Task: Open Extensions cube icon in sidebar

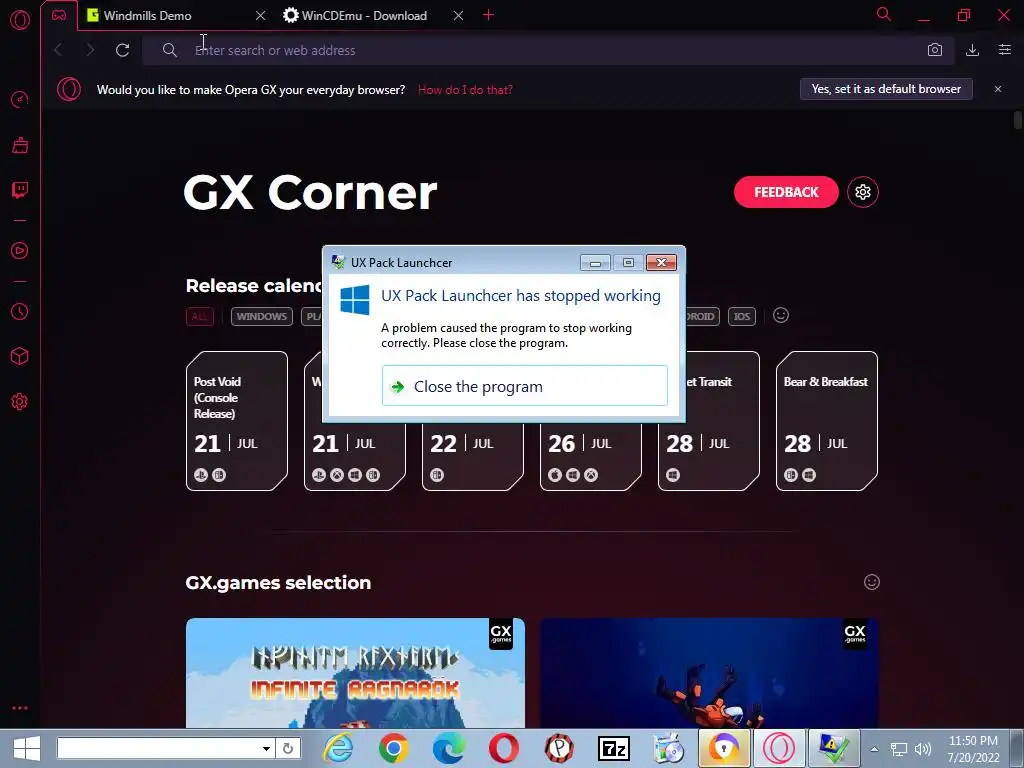Action: pyautogui.click(x=20, y=356)
